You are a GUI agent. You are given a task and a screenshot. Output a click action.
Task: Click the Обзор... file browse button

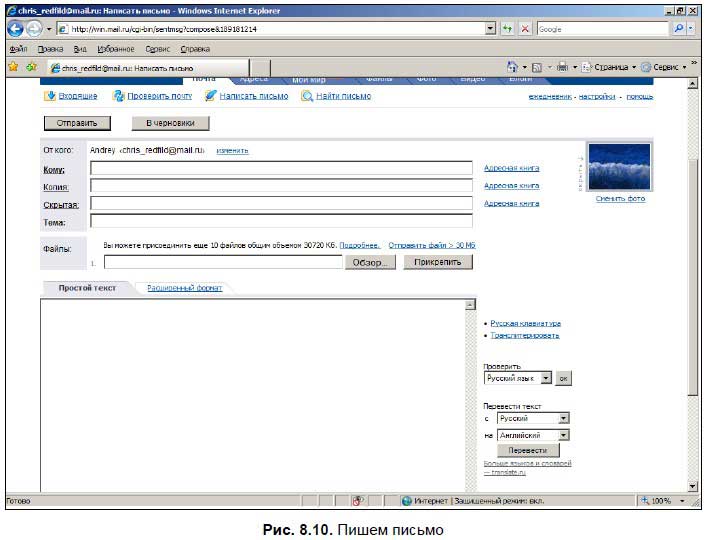click(x=370, y=262)
